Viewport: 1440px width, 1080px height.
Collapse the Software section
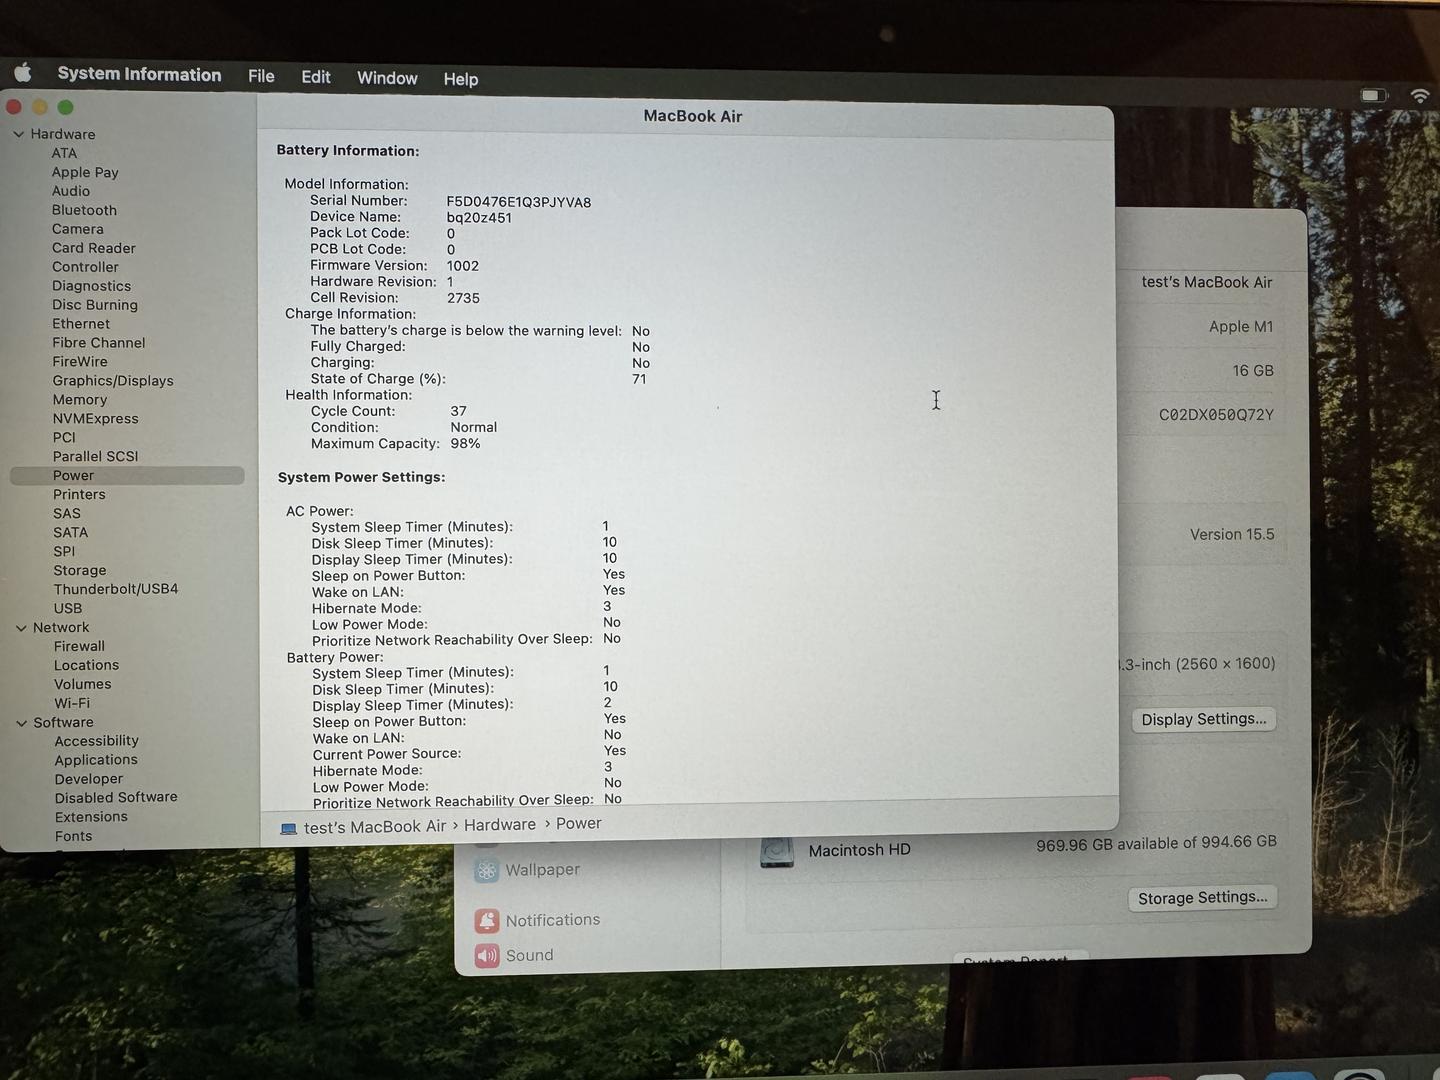click(21, 723)
